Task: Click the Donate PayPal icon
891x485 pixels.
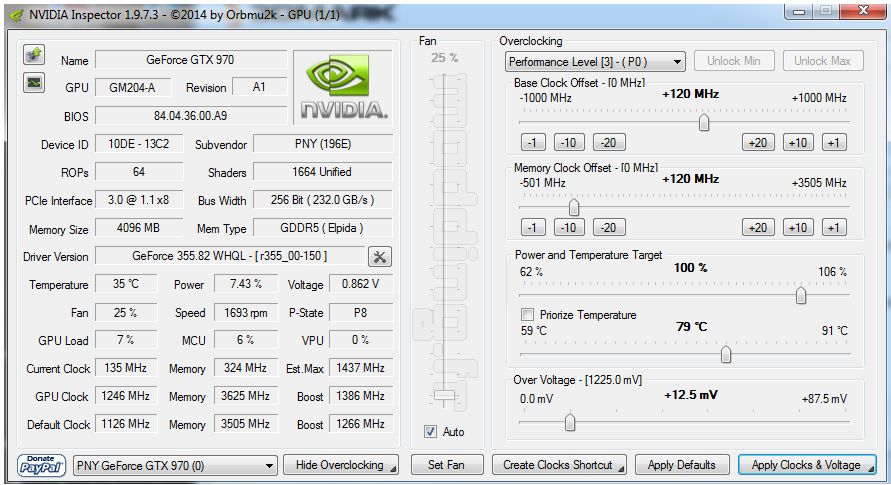Action: pos(41,465)
